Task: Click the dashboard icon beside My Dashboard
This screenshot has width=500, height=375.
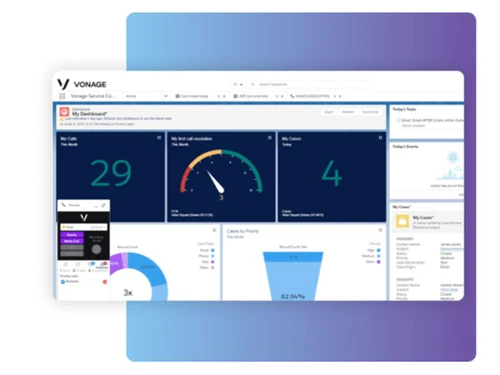Action: pos(64,112)
